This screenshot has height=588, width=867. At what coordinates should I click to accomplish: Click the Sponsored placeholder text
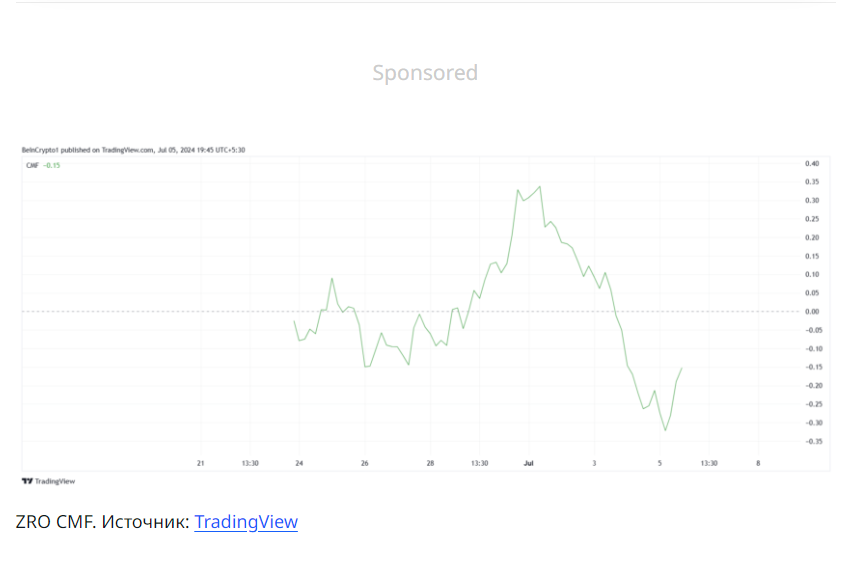[425, 73]
